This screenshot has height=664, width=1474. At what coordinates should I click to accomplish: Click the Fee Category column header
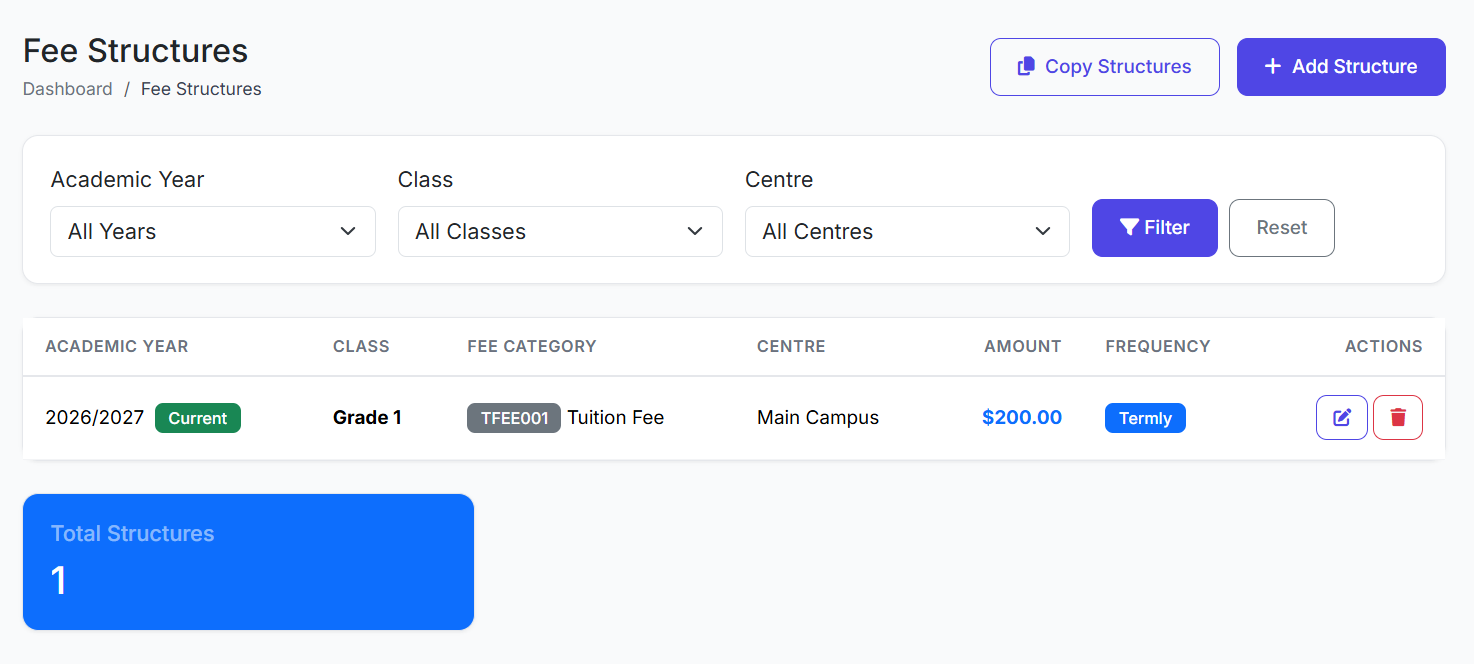[x=532, y=347]
